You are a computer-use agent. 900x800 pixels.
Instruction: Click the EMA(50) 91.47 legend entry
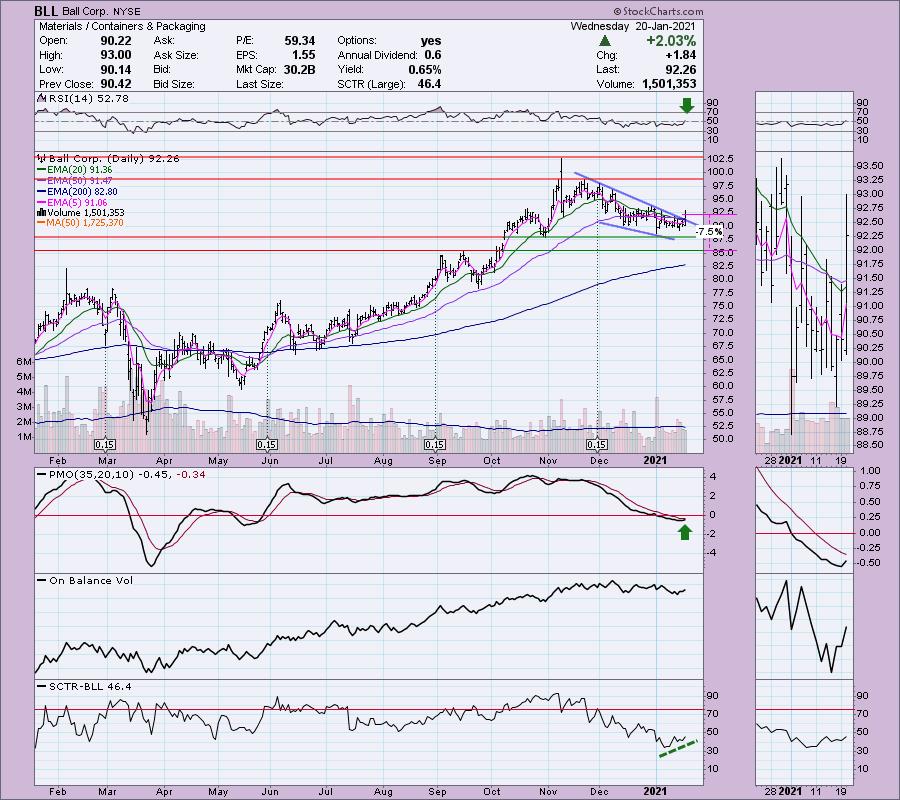pos(75,180)
